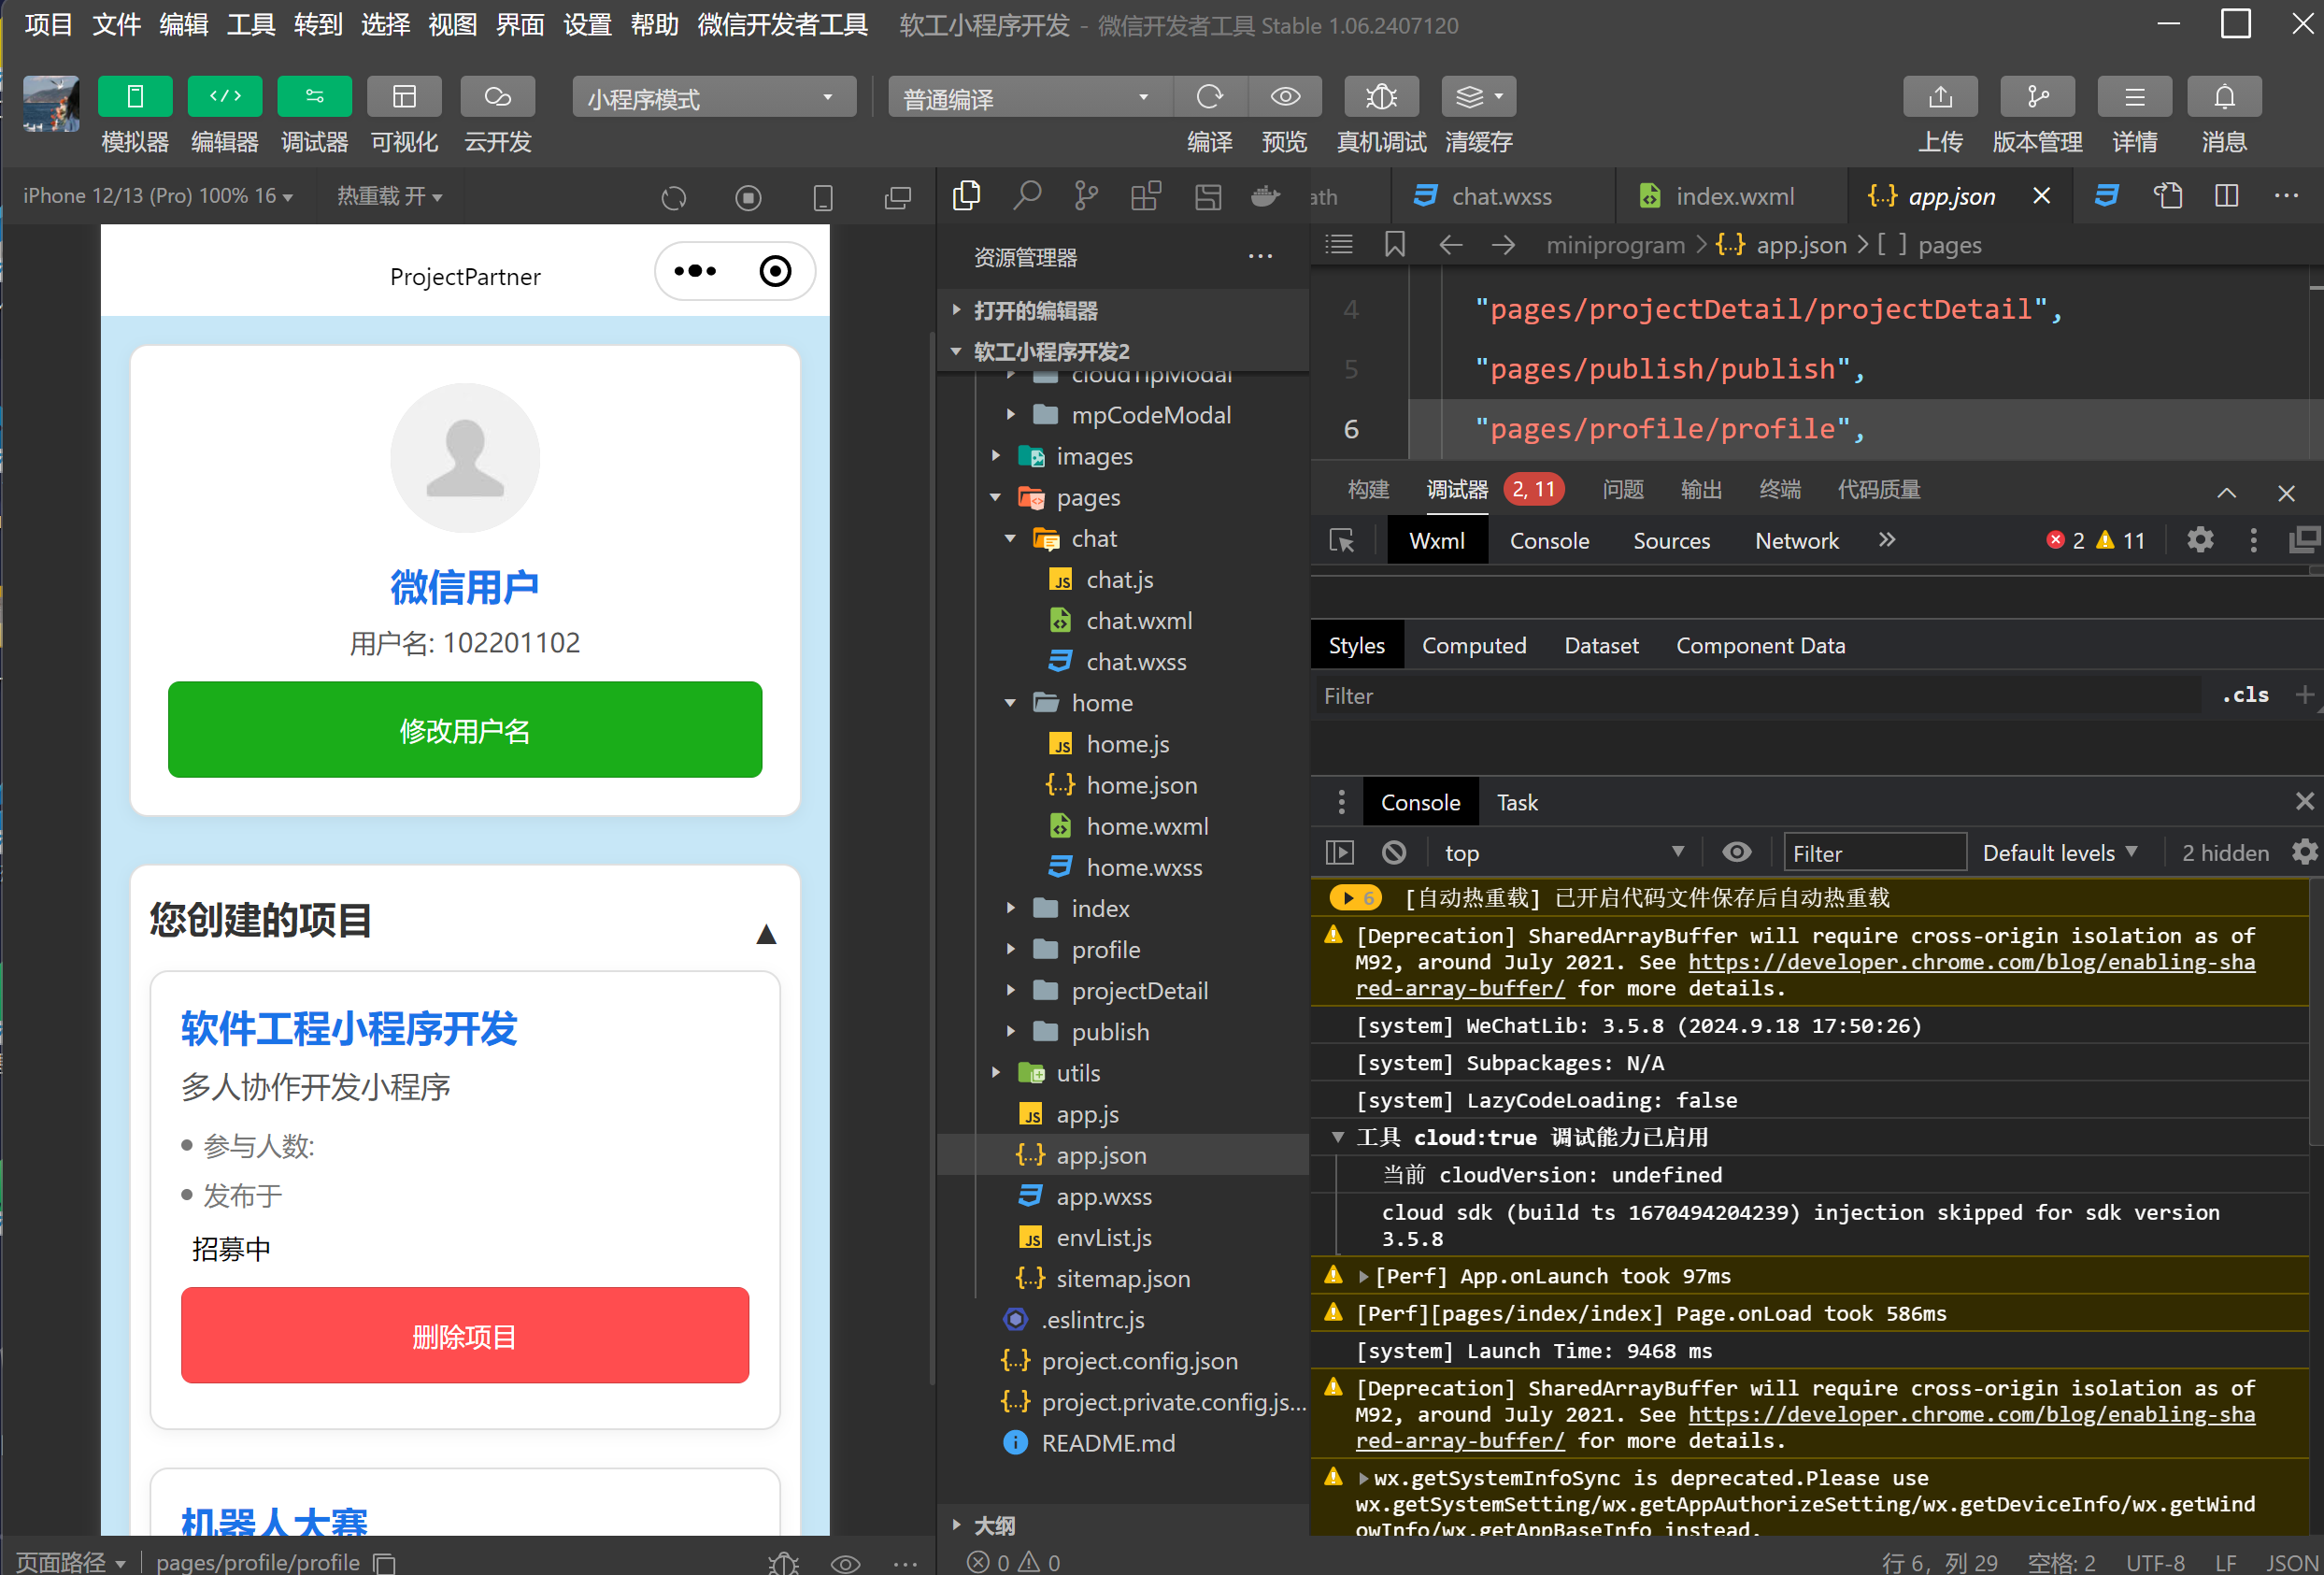
Task: Toggle the debugger panel button
Action: point(314,97)
